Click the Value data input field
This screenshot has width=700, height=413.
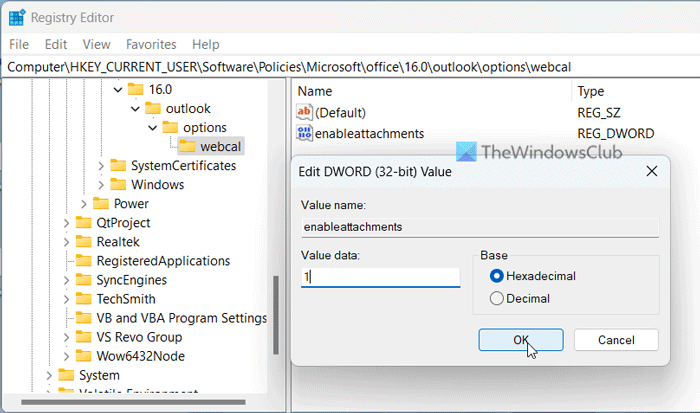pos(380,277)
